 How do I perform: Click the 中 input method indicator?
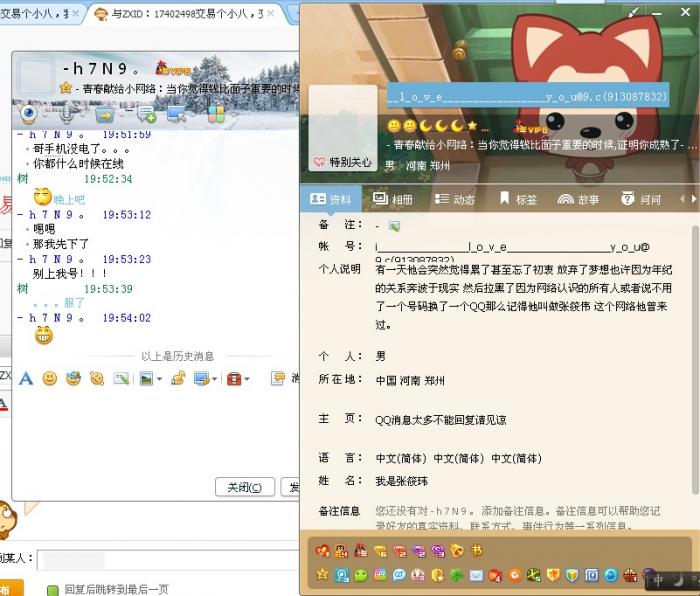pos(658,580)
